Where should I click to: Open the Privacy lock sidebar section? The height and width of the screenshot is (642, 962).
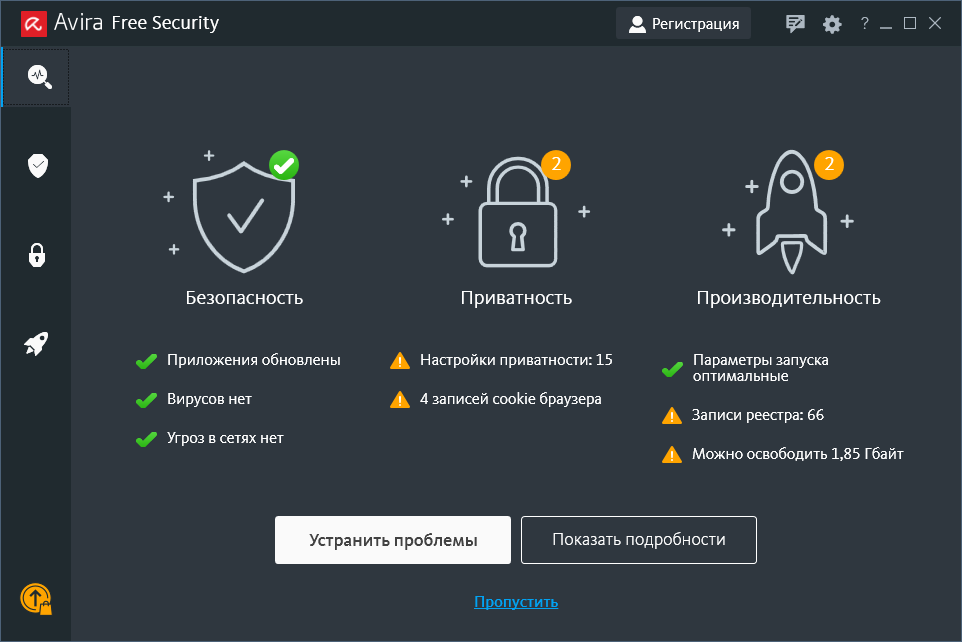pyautogui.click(x=38, y=254)
